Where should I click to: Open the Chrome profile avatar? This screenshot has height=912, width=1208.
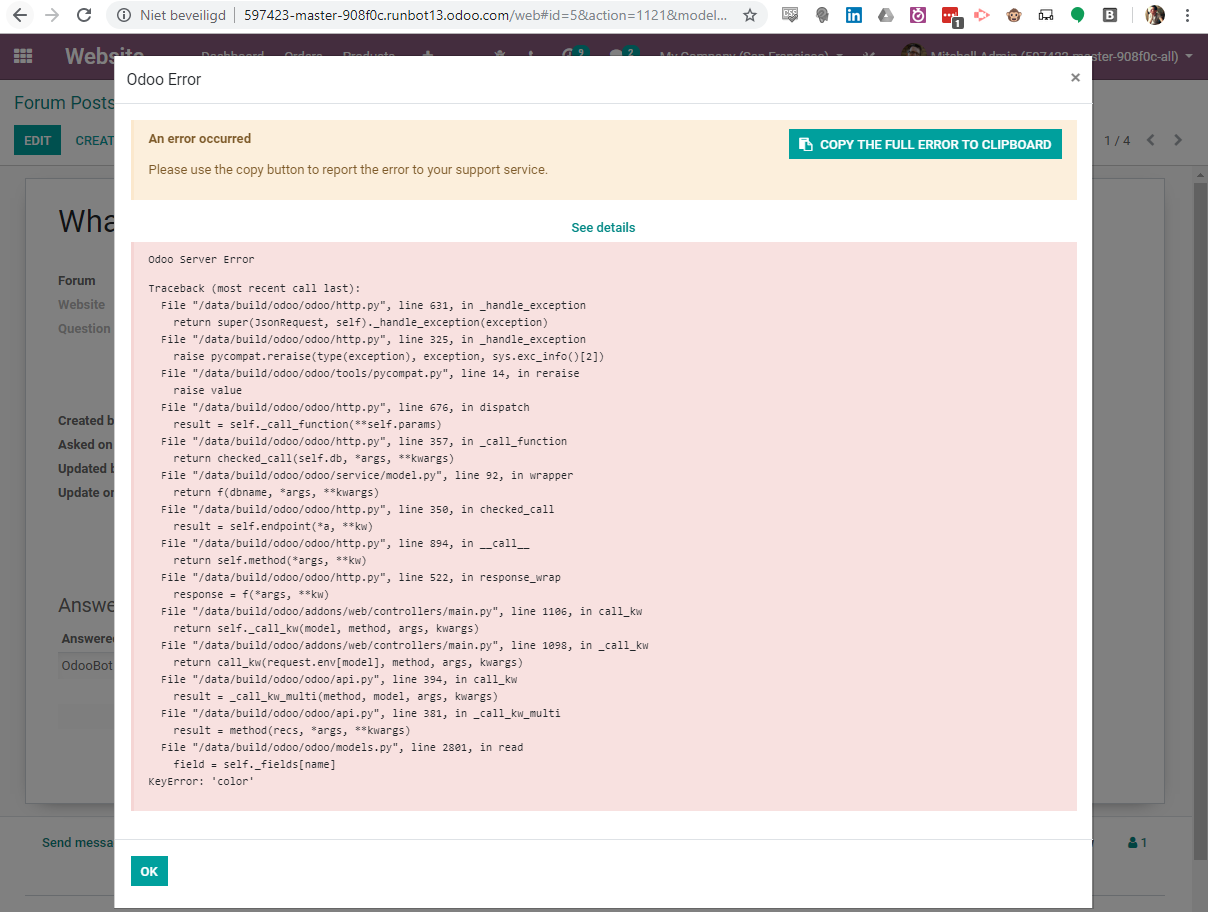click(x=1155, y=15)
